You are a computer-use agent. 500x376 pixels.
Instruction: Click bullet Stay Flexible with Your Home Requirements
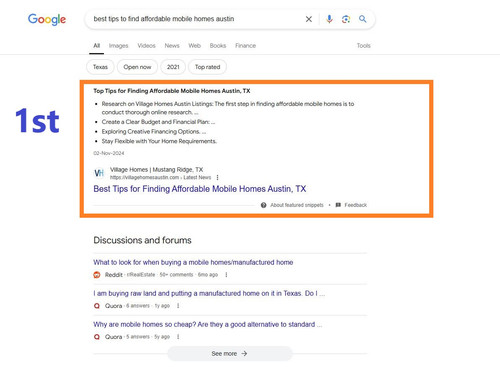point(159,141)
